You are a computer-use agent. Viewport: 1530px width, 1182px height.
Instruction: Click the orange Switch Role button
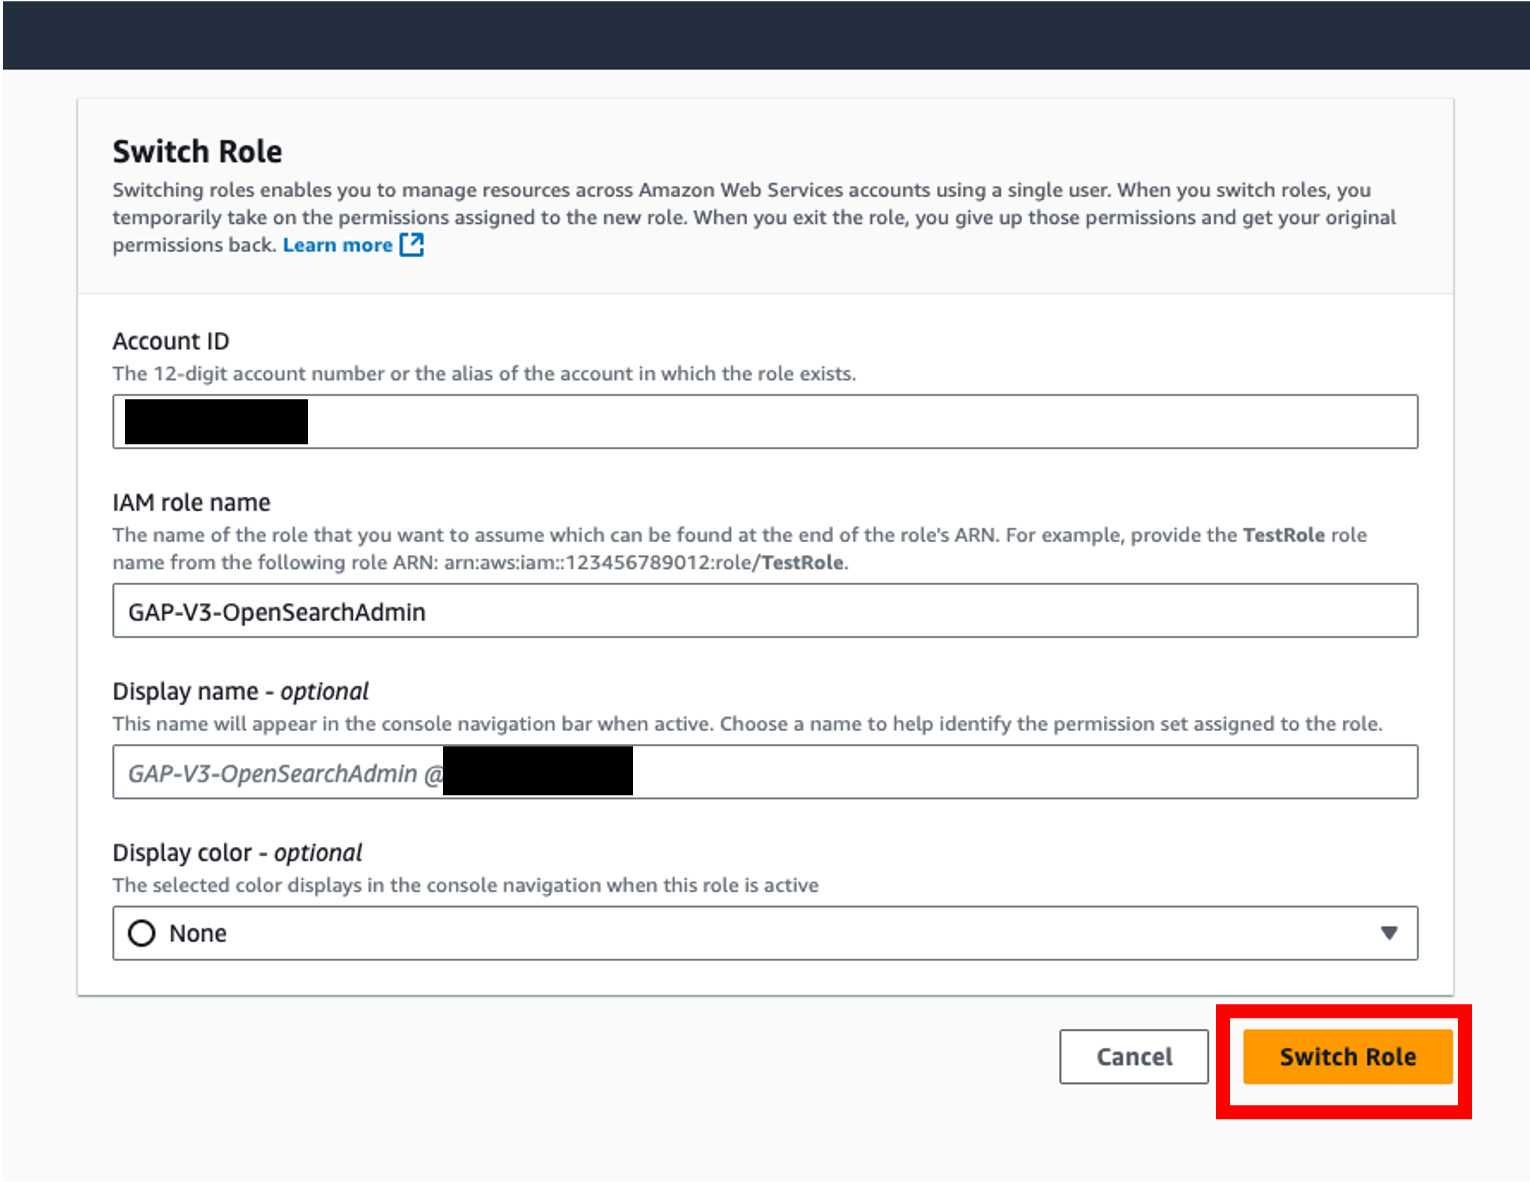(x=1347, y=1056)
